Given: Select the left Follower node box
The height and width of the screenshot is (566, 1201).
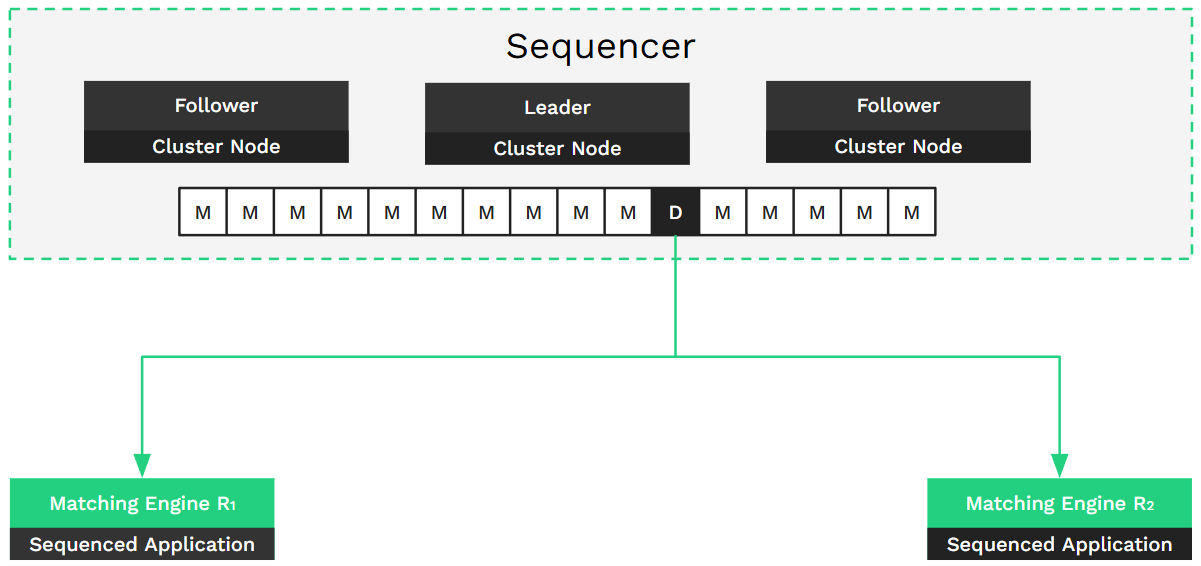Looking at the screenshot, I should coord(216,106).
